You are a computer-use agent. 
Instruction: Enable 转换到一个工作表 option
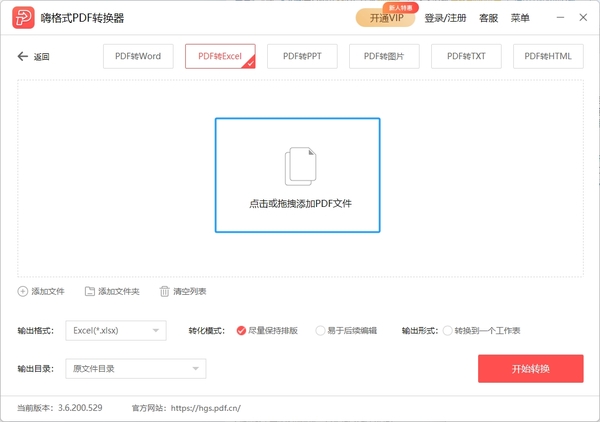pos(448,330)
